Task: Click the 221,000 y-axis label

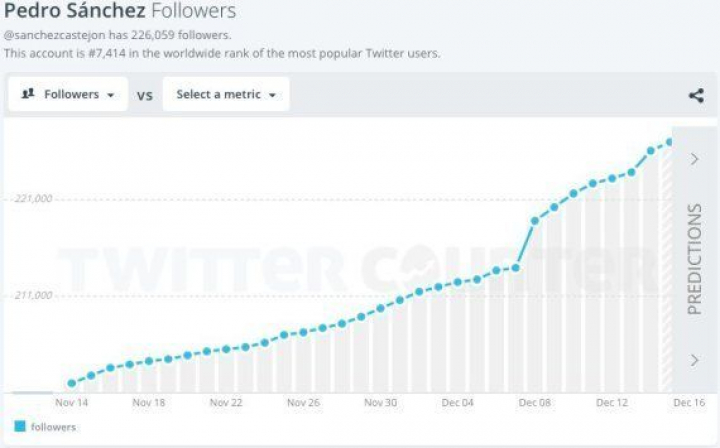Action: click(32, 198)
